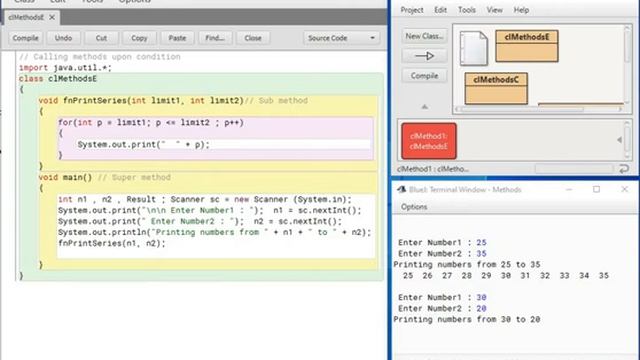Open the Edit menu in BlueJ window
The width and height of the screenshot is (640, 360).
pyautogui.click(x=440, y=10)
